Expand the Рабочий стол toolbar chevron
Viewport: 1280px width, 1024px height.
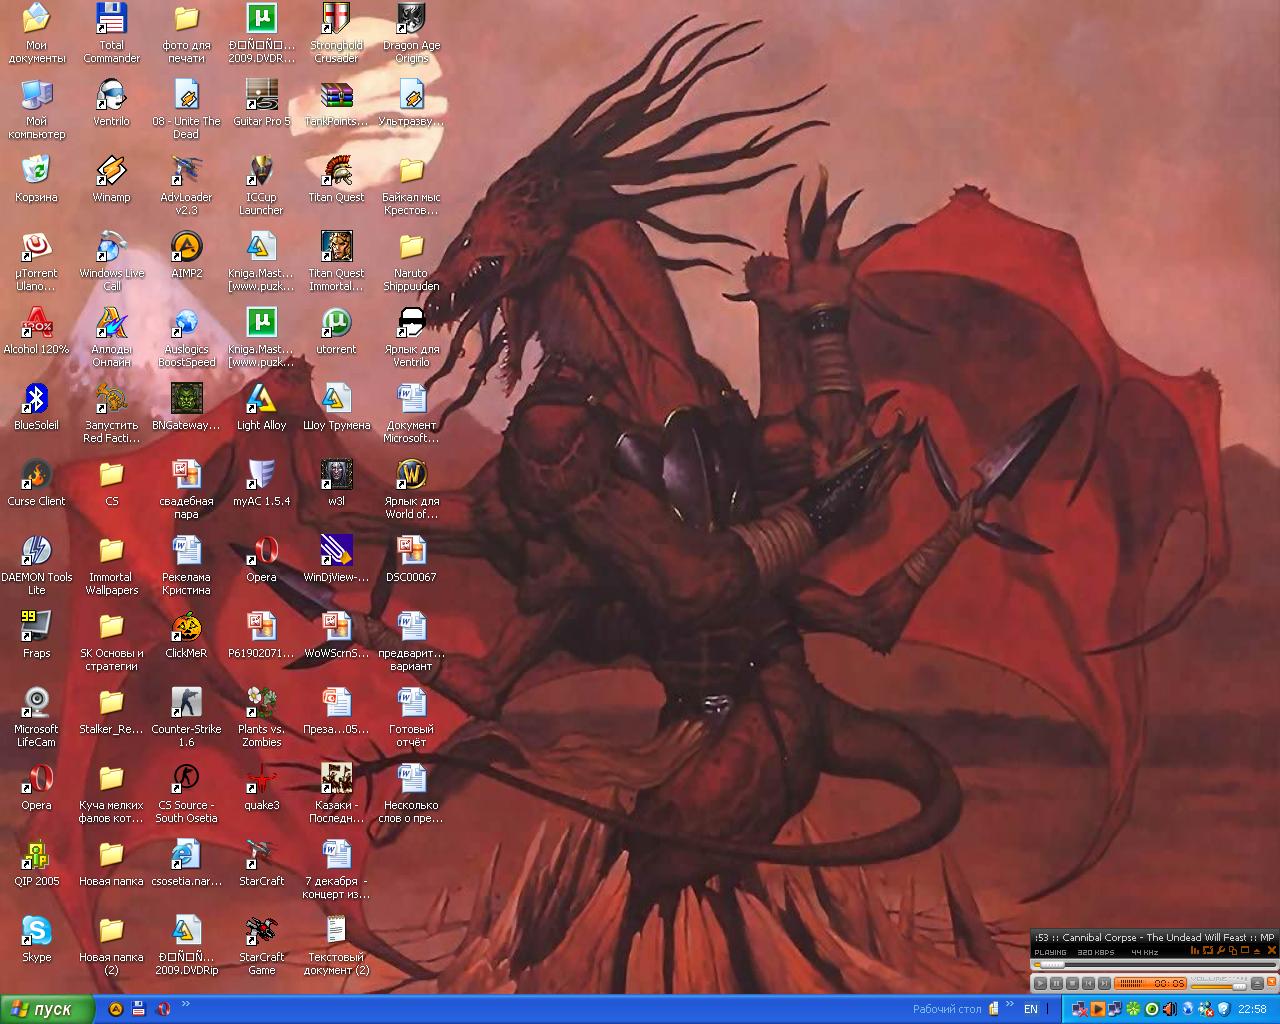point(1008,1005)
